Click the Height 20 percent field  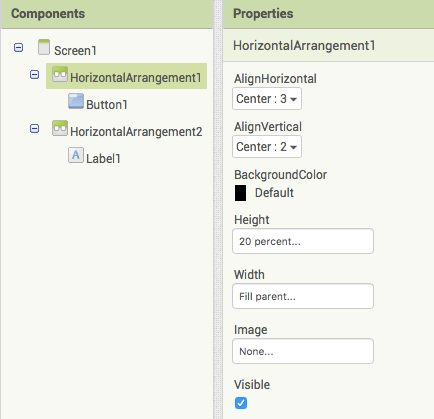coord(303,241)
